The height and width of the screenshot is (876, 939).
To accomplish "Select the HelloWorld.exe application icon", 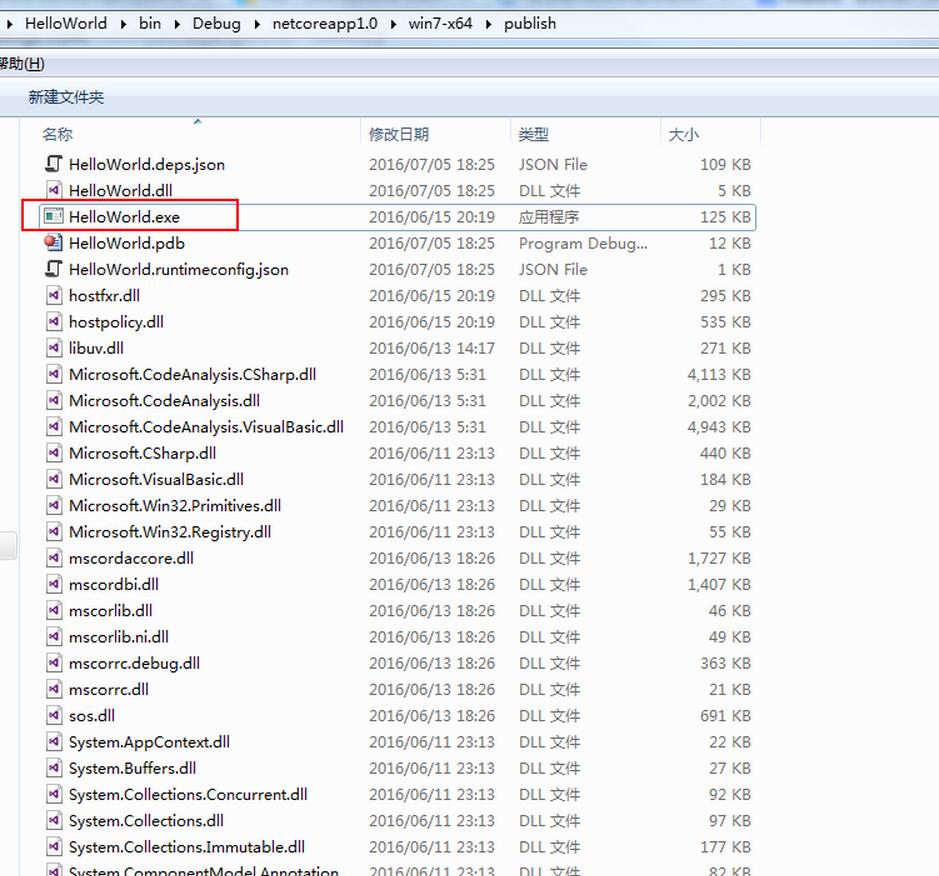I will 53,217.
